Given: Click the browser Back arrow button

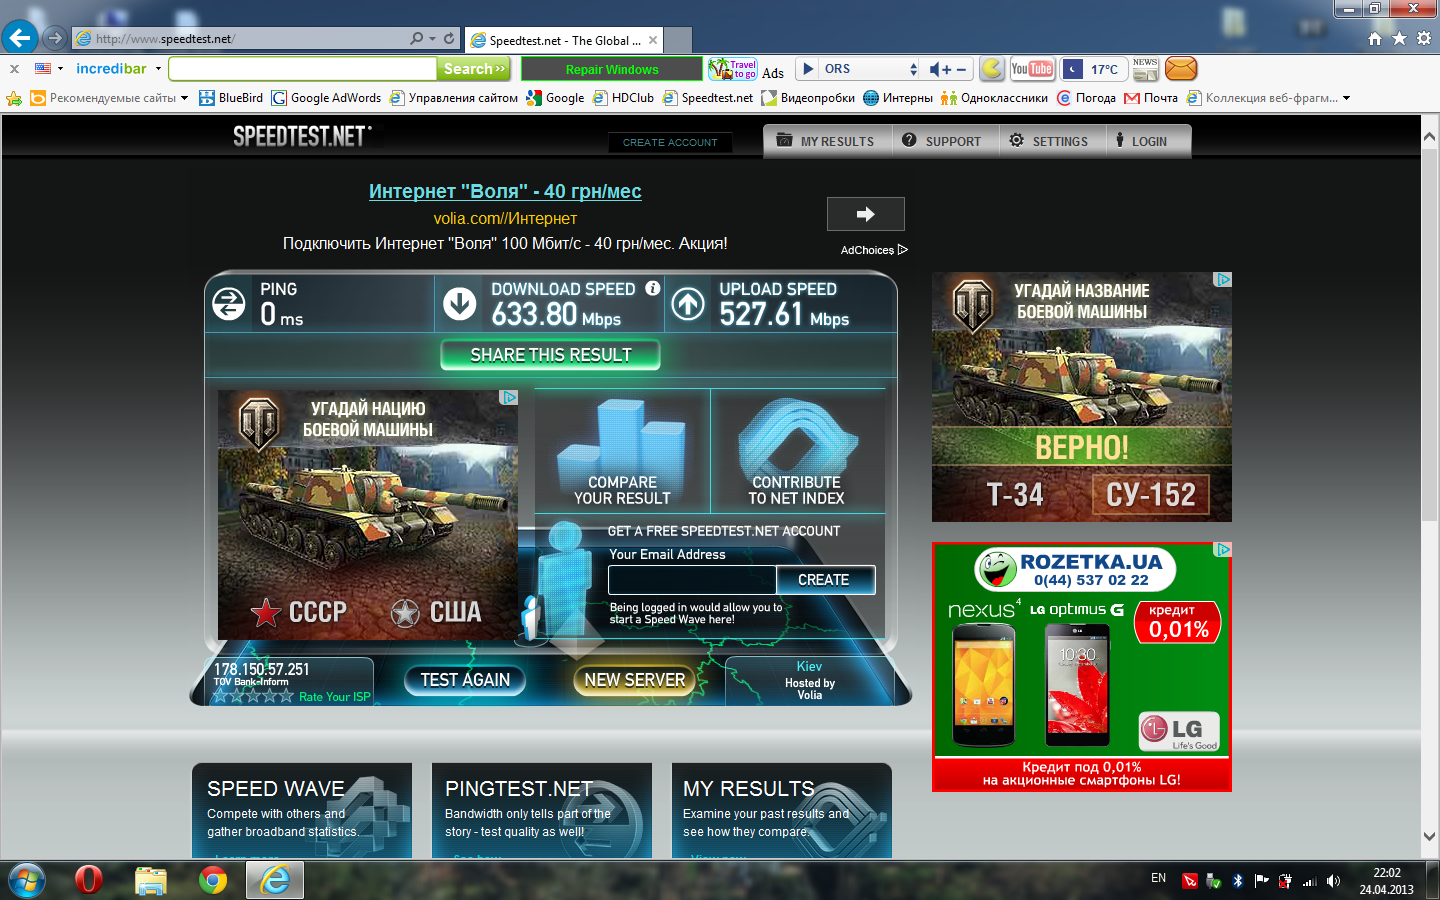Looking at the screenshot, I should coord(19,38).
